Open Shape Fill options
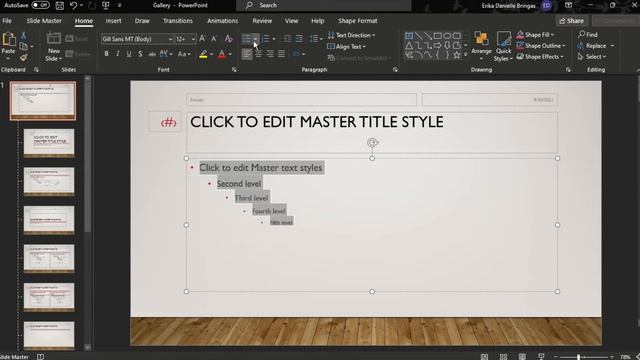Screen dimensions: 640x360 (x=536, y=35)
